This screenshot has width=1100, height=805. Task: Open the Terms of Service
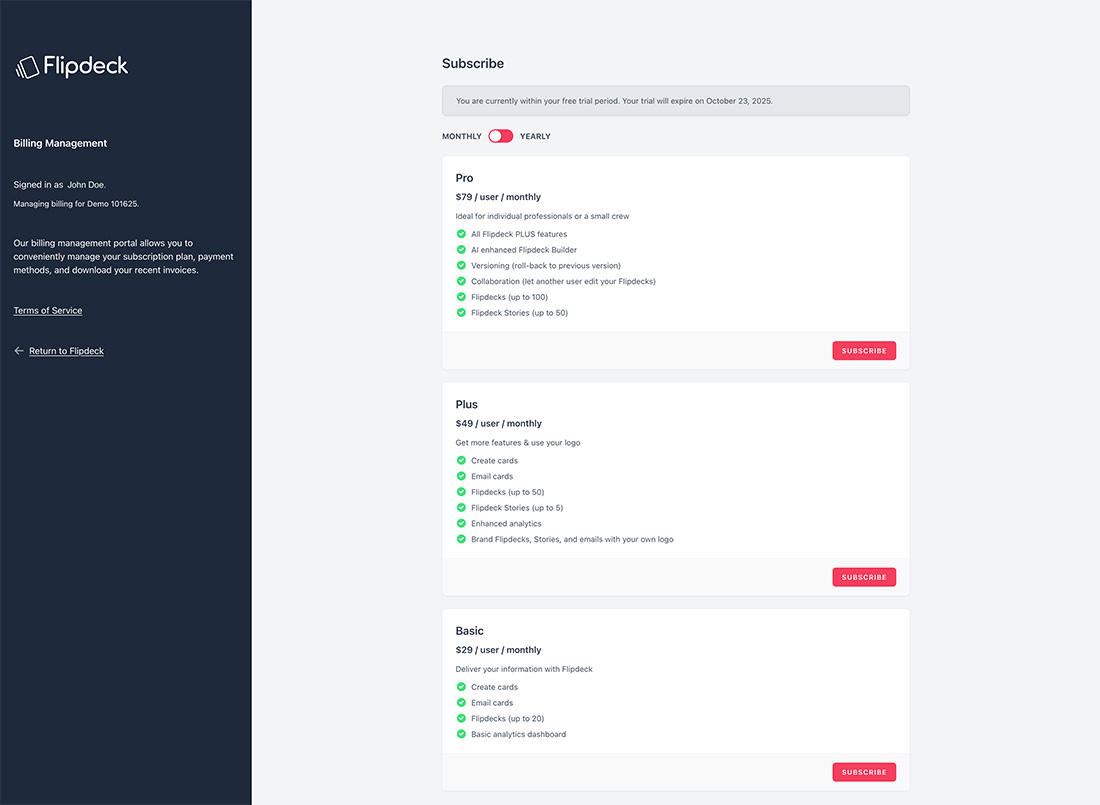[x=47, y=310]
